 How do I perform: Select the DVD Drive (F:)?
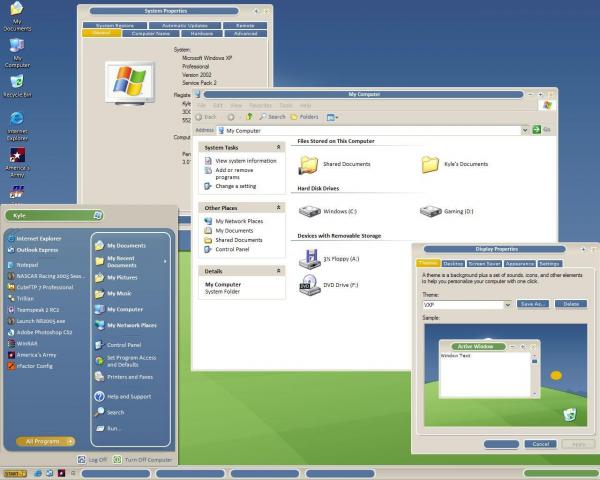click(x=329, y=285)
